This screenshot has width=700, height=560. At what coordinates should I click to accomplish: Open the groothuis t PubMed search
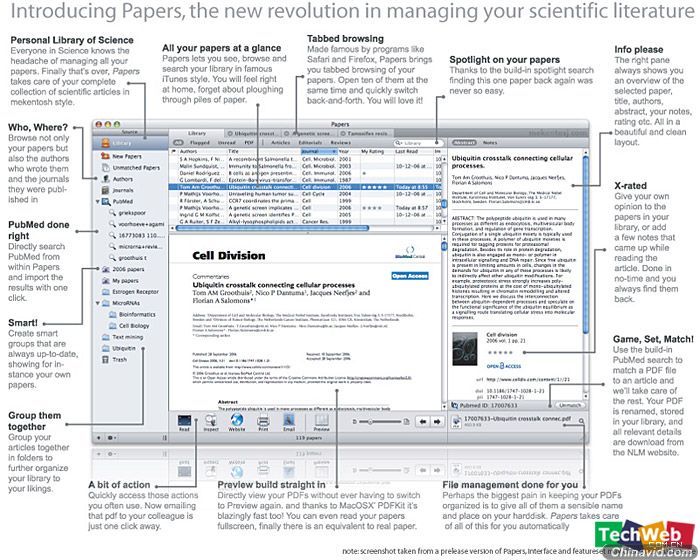click(x=128, y=258)
